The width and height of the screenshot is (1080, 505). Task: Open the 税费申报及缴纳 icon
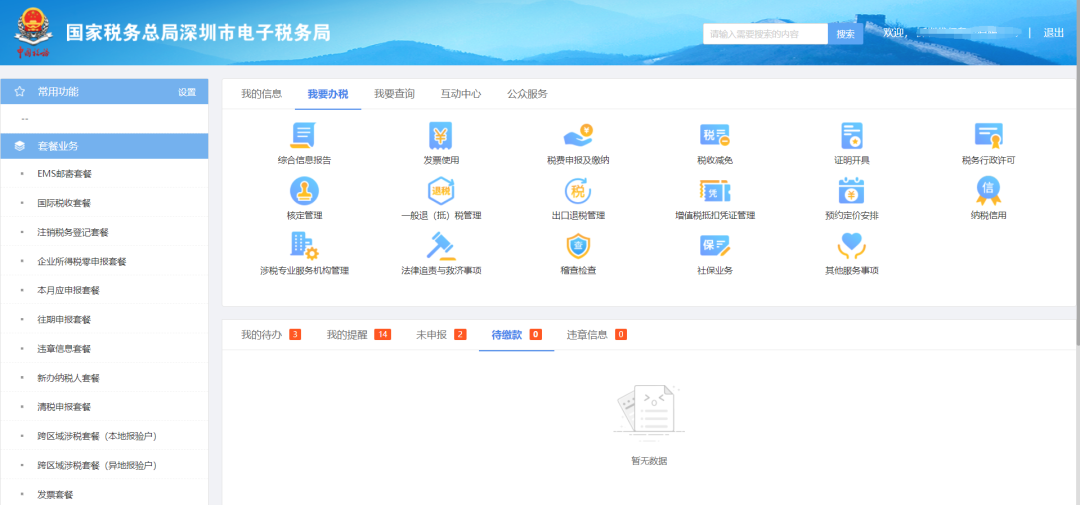tap(578, 136)
